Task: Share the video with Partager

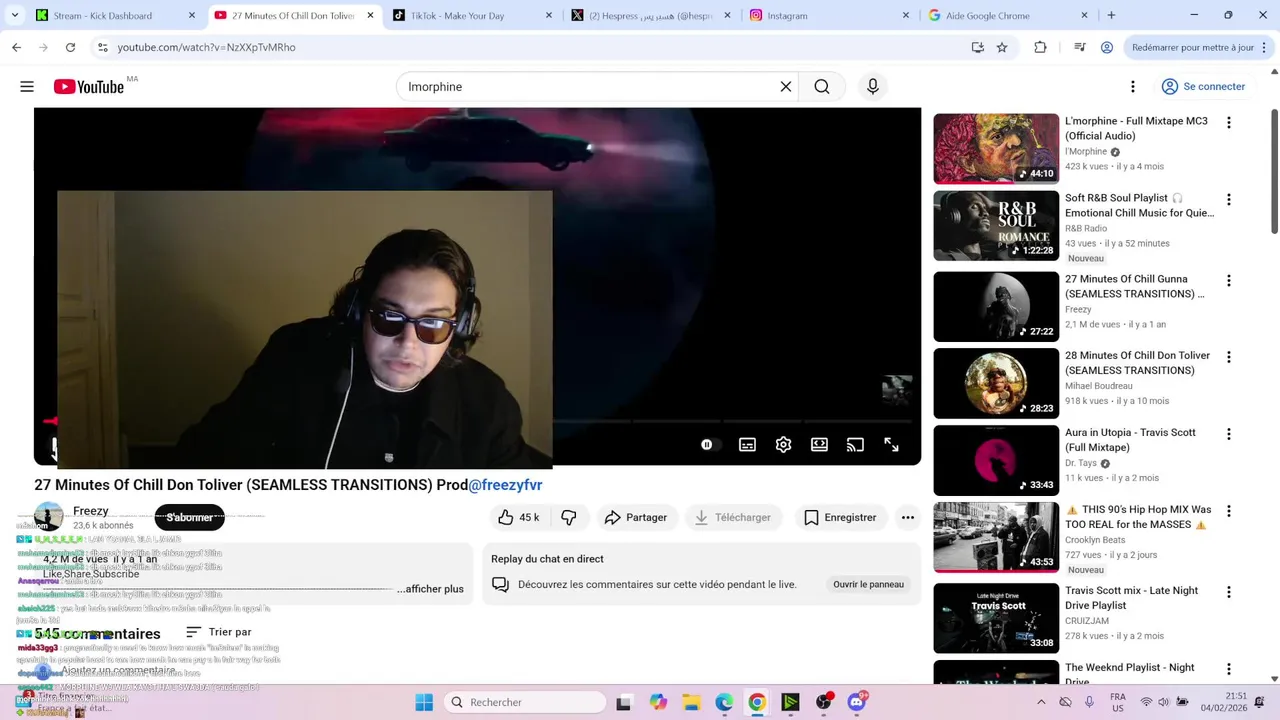Action: click(636, 517)
